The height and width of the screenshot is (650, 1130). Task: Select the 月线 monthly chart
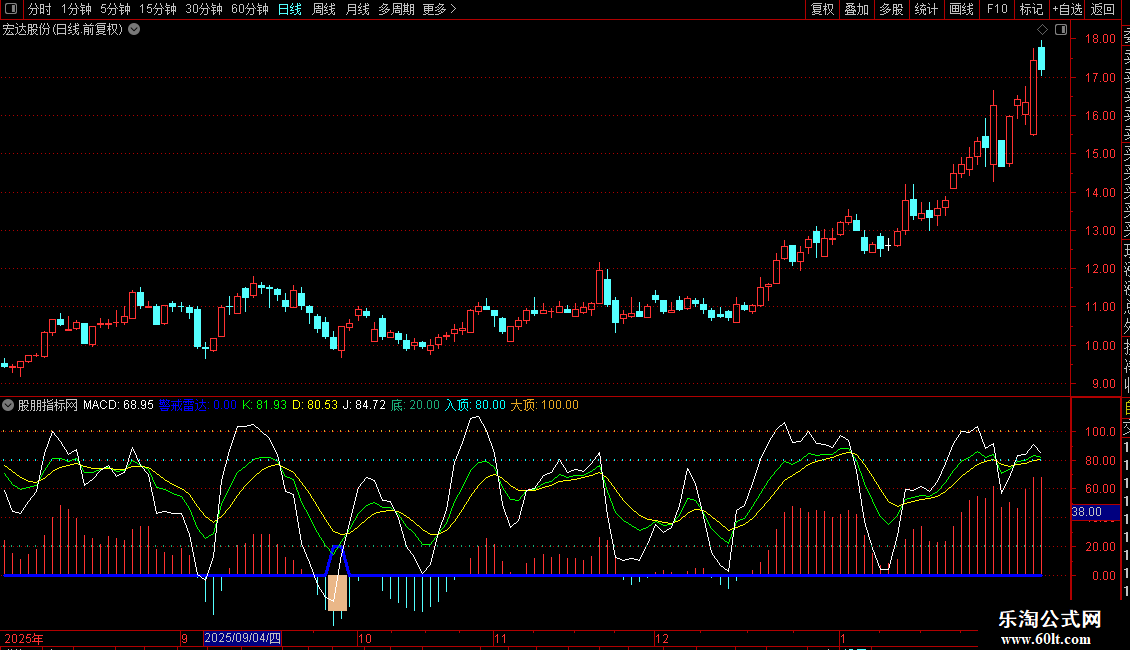(x=357, y=10)
